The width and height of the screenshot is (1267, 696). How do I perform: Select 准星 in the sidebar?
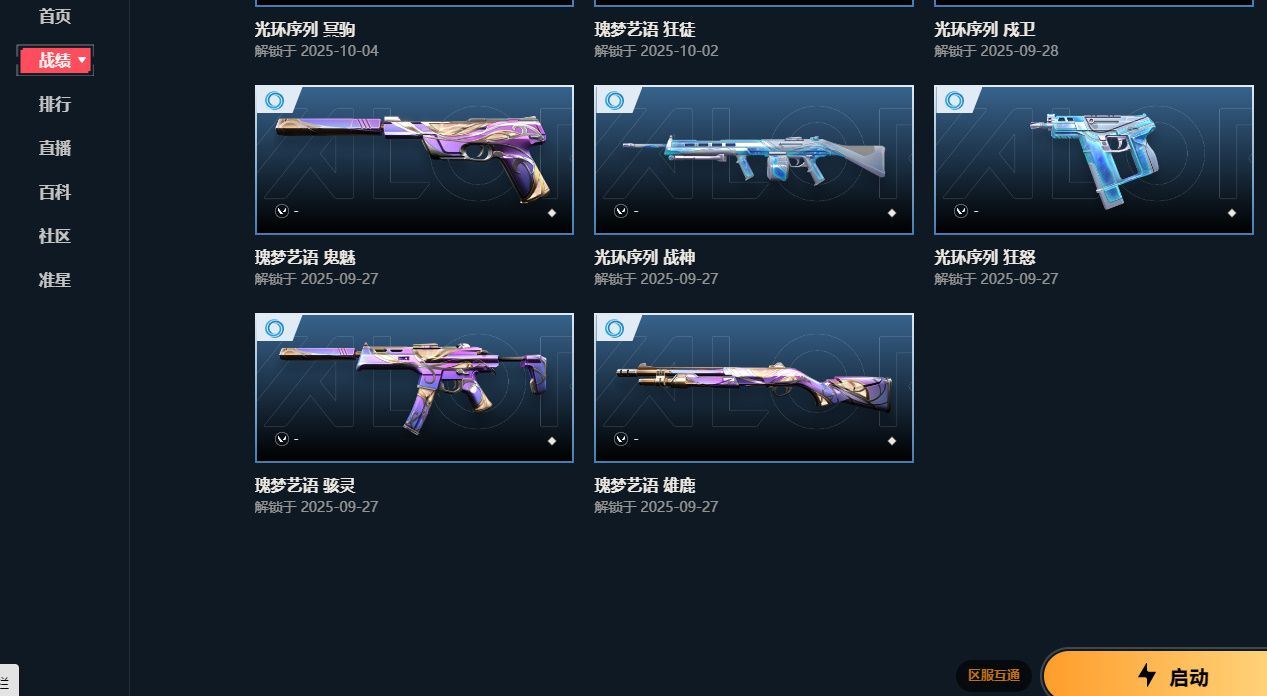(x=55, y=280)
